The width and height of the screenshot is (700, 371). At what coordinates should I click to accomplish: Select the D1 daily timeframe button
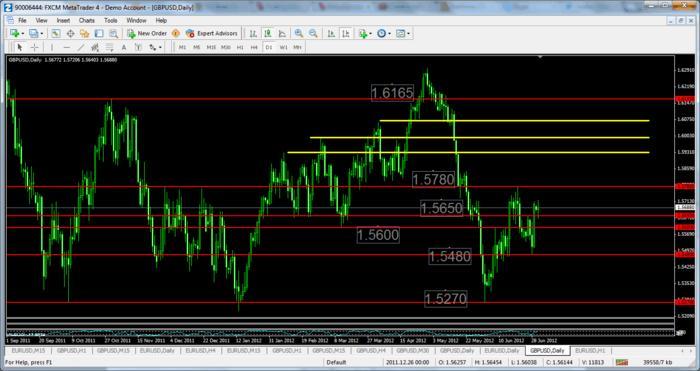pos(269,47)
